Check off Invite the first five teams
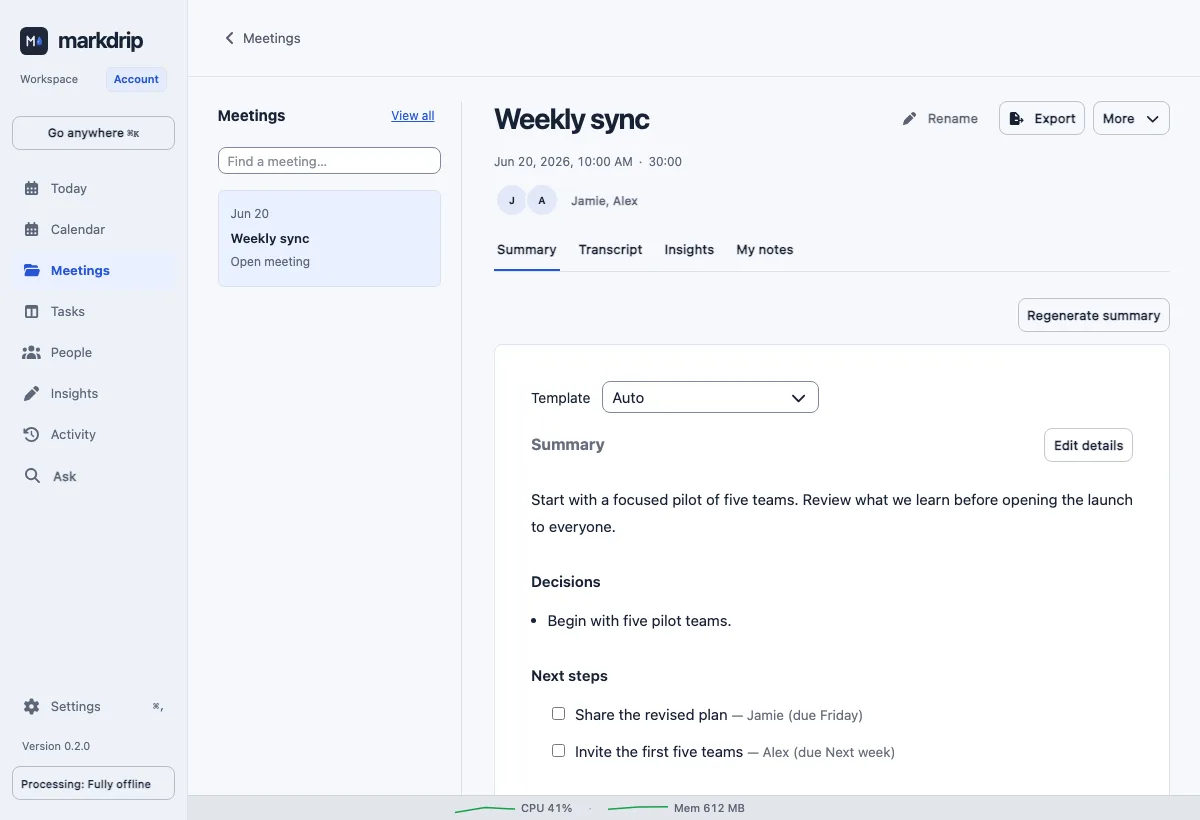The height and width of the screenshot is (820, 1200). 559,751
